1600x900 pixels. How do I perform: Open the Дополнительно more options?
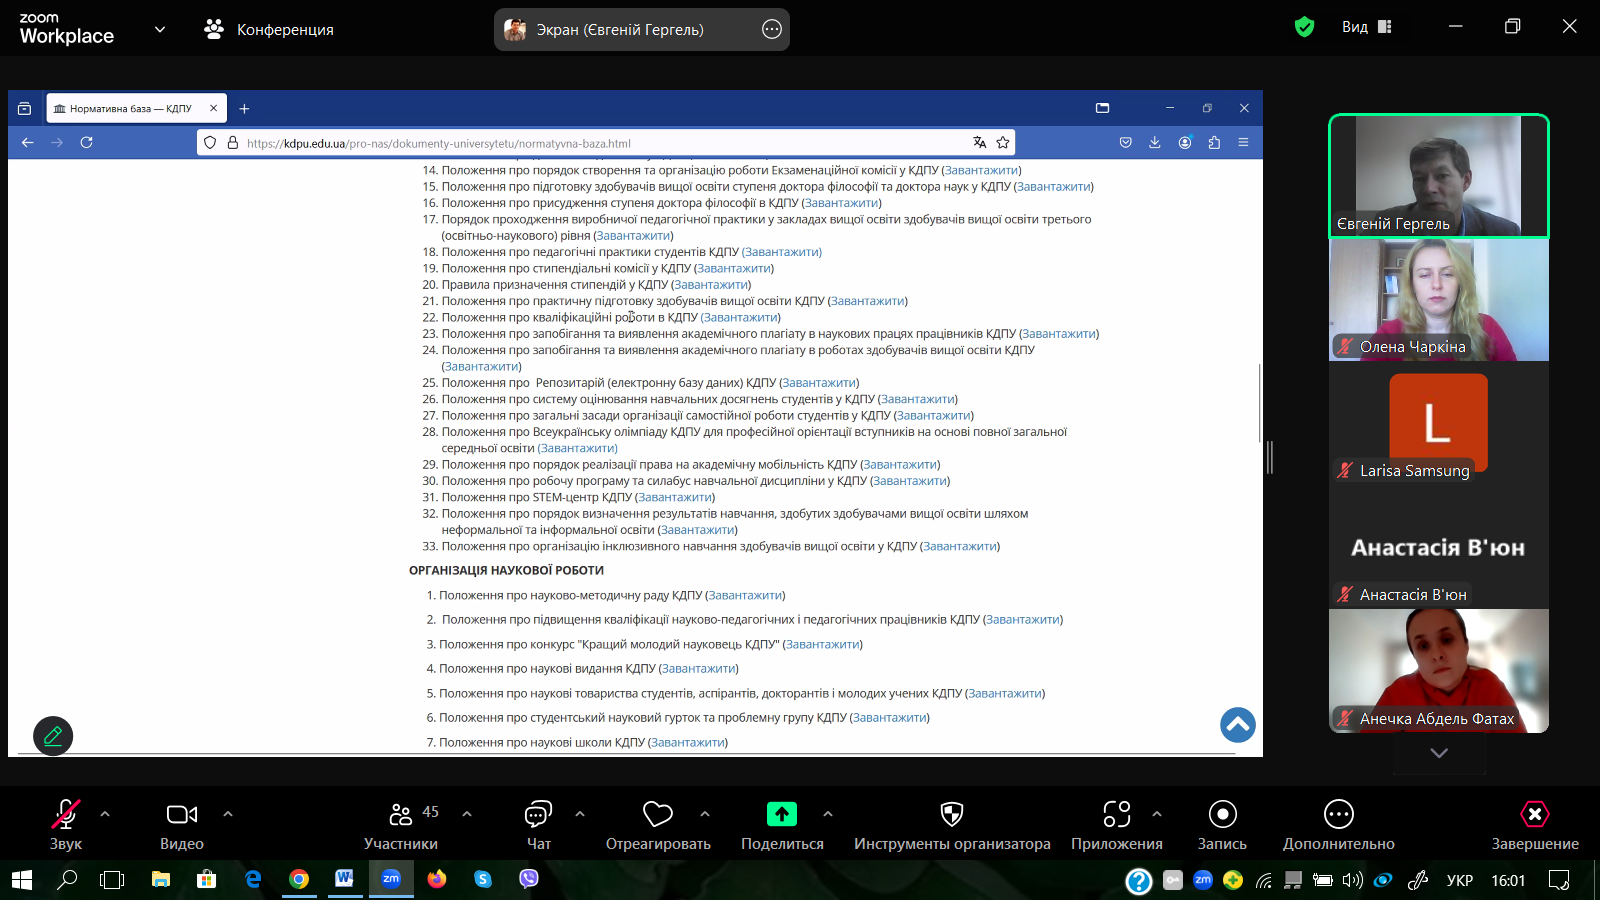1339,824
